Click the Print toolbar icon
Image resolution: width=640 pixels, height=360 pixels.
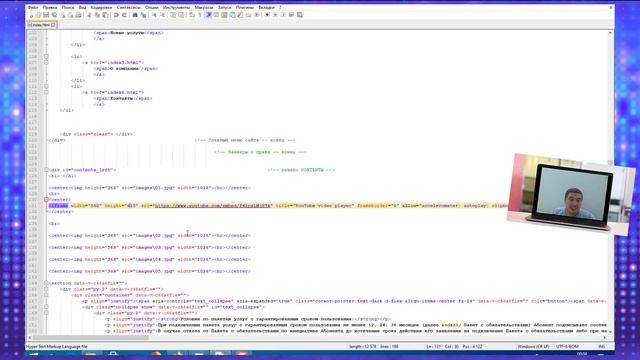pyautogui.click(x=78, y=15)
